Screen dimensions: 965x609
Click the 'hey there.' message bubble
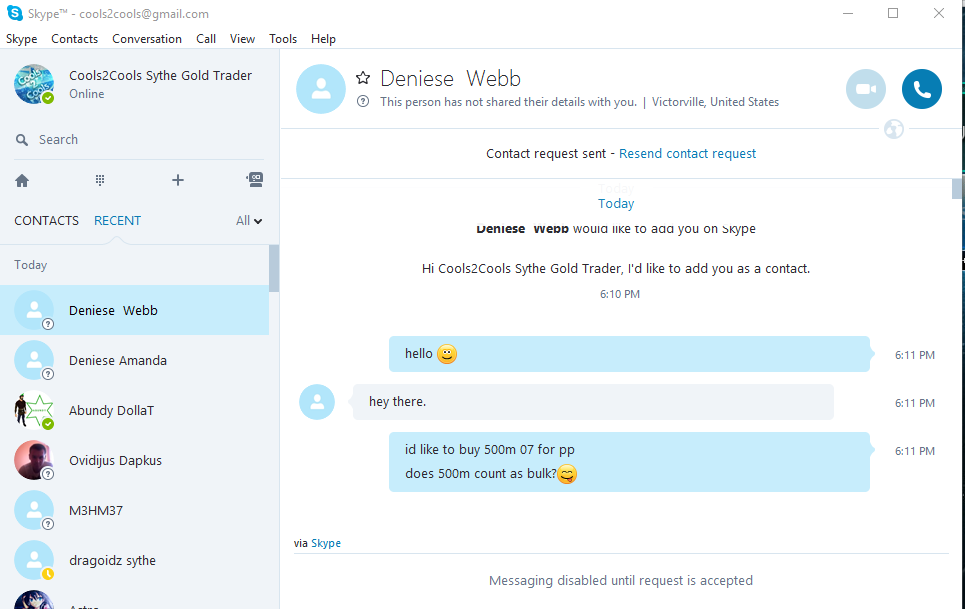pyautogui.click(x=593, y=402)
